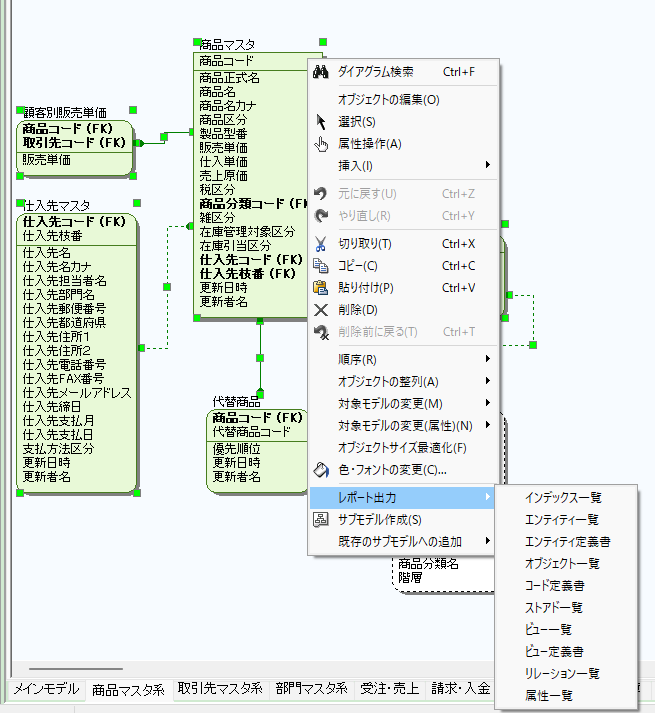Click the scissors cut icon
655x713 pixels.
pos(321,244)
